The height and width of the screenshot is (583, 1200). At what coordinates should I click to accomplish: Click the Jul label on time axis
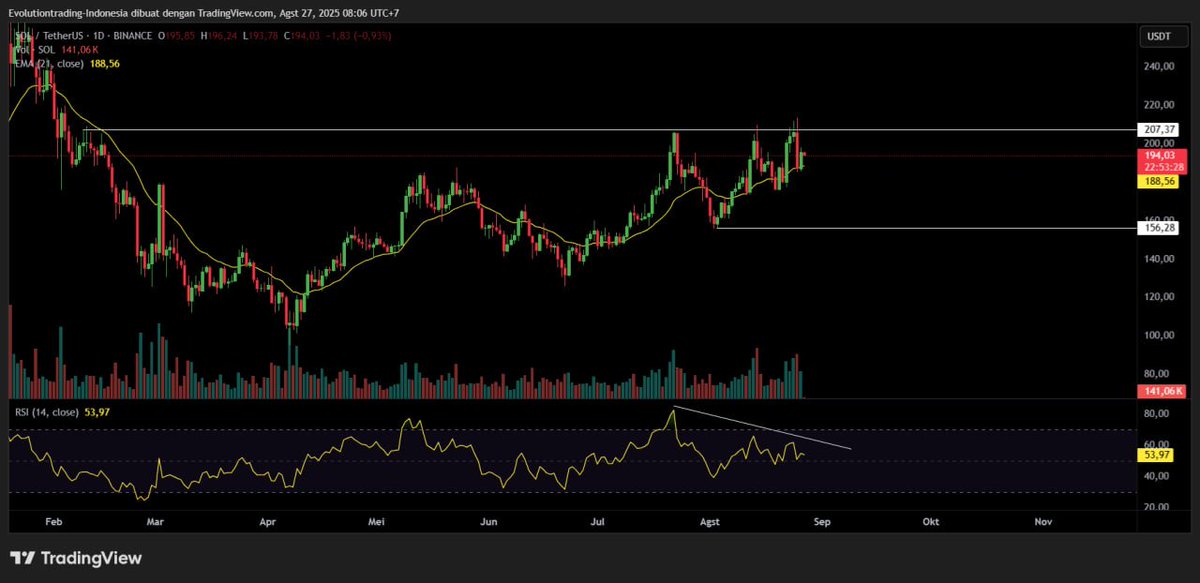click(599, 522)
